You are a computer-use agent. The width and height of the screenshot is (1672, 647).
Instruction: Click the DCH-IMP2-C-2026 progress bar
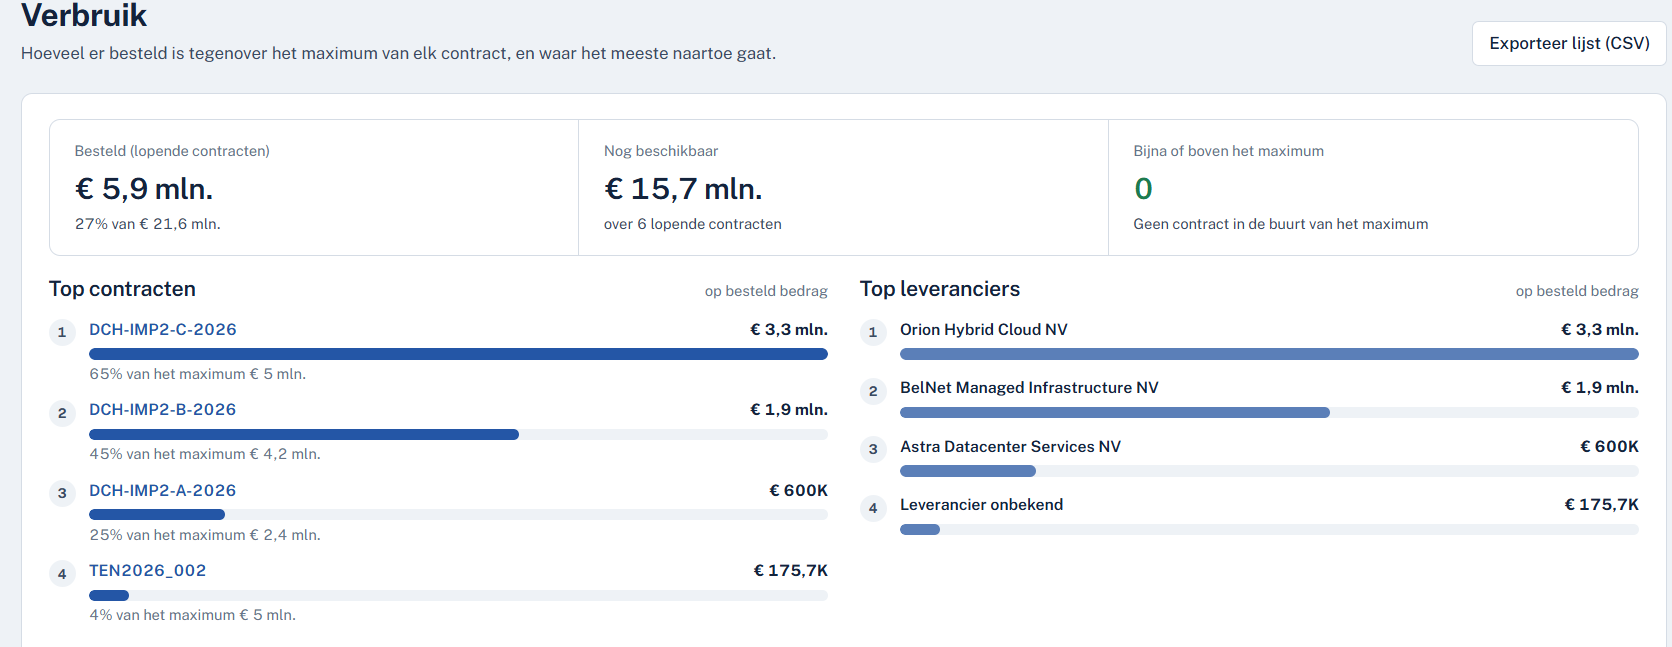(x=458, y=354)
